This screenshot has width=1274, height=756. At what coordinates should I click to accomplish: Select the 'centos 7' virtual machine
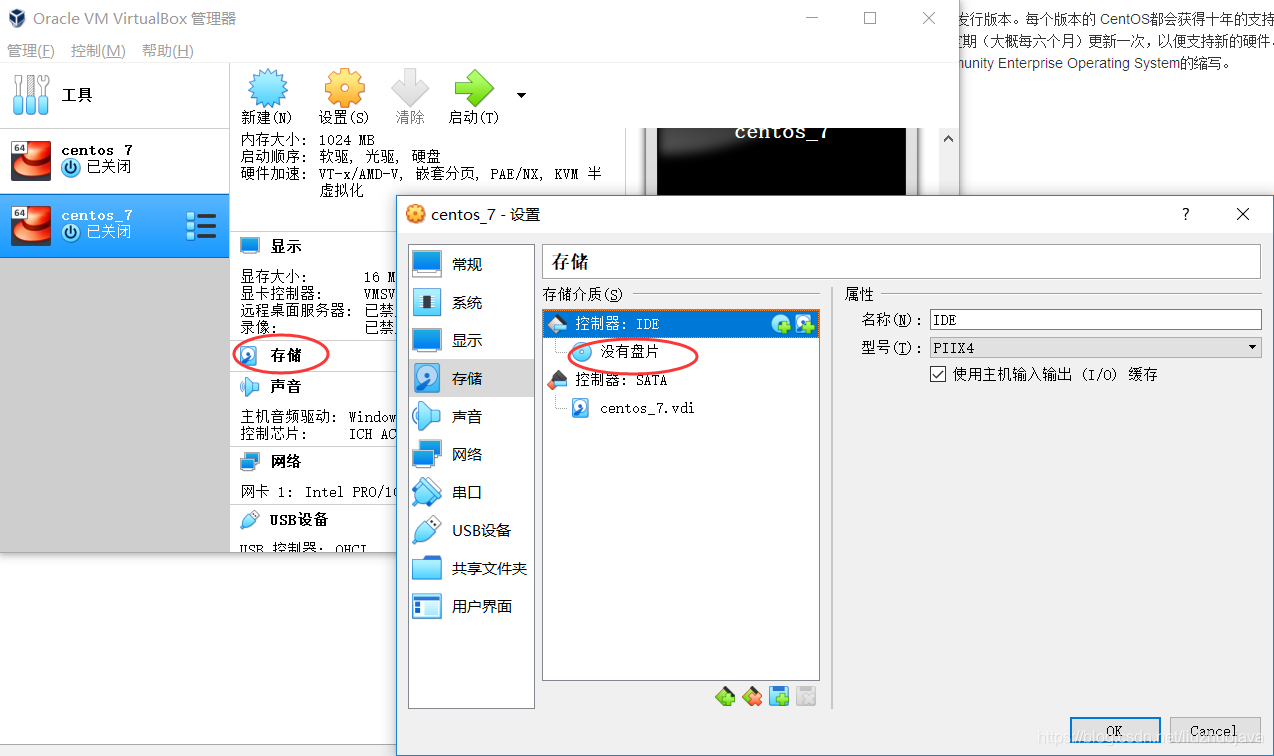(114, 160)
